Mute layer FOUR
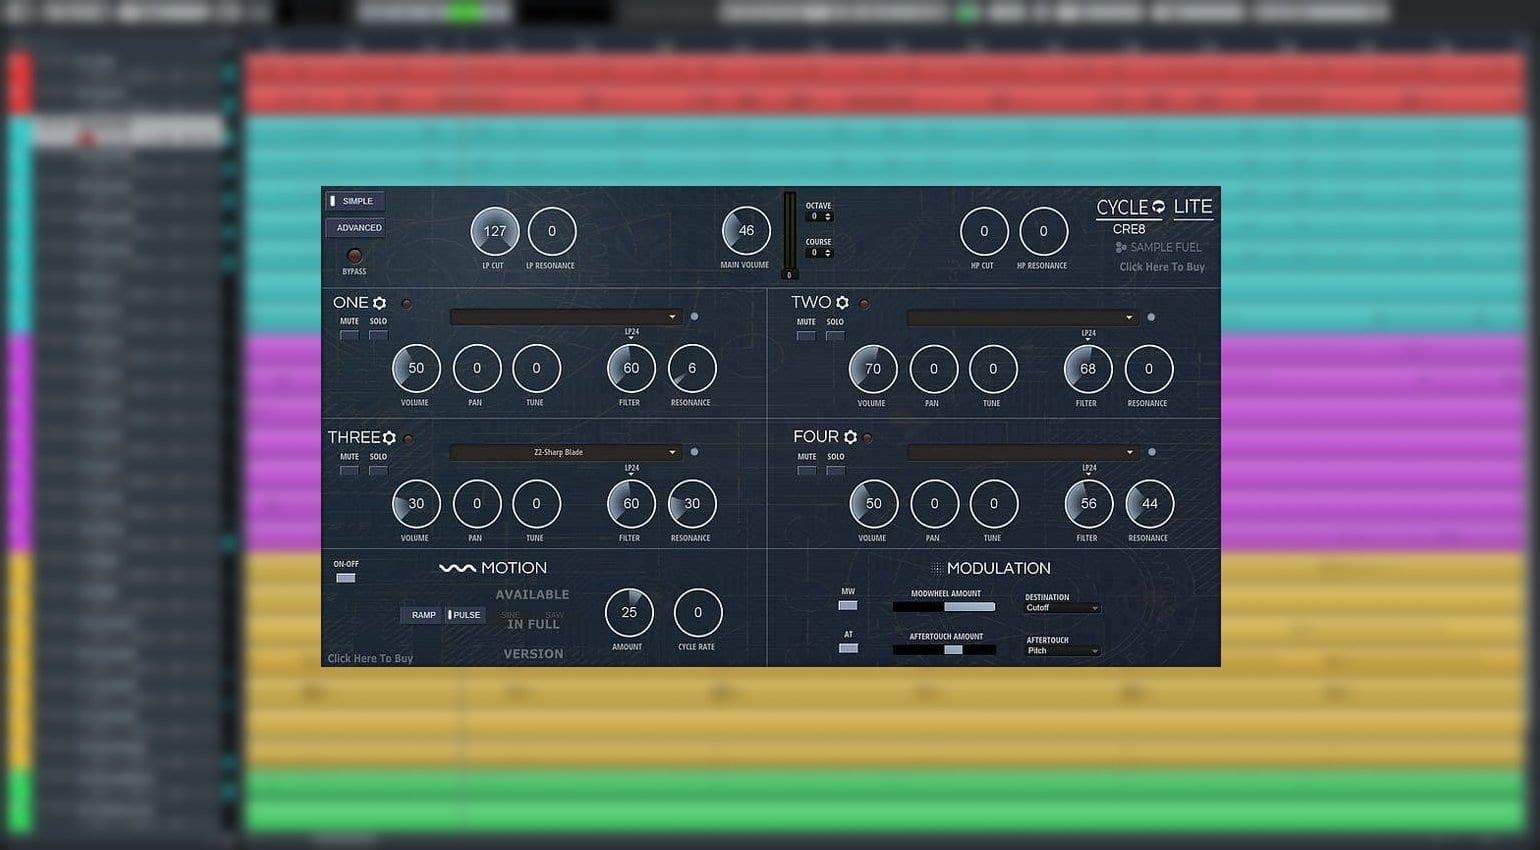 click(x=807, y=470)
